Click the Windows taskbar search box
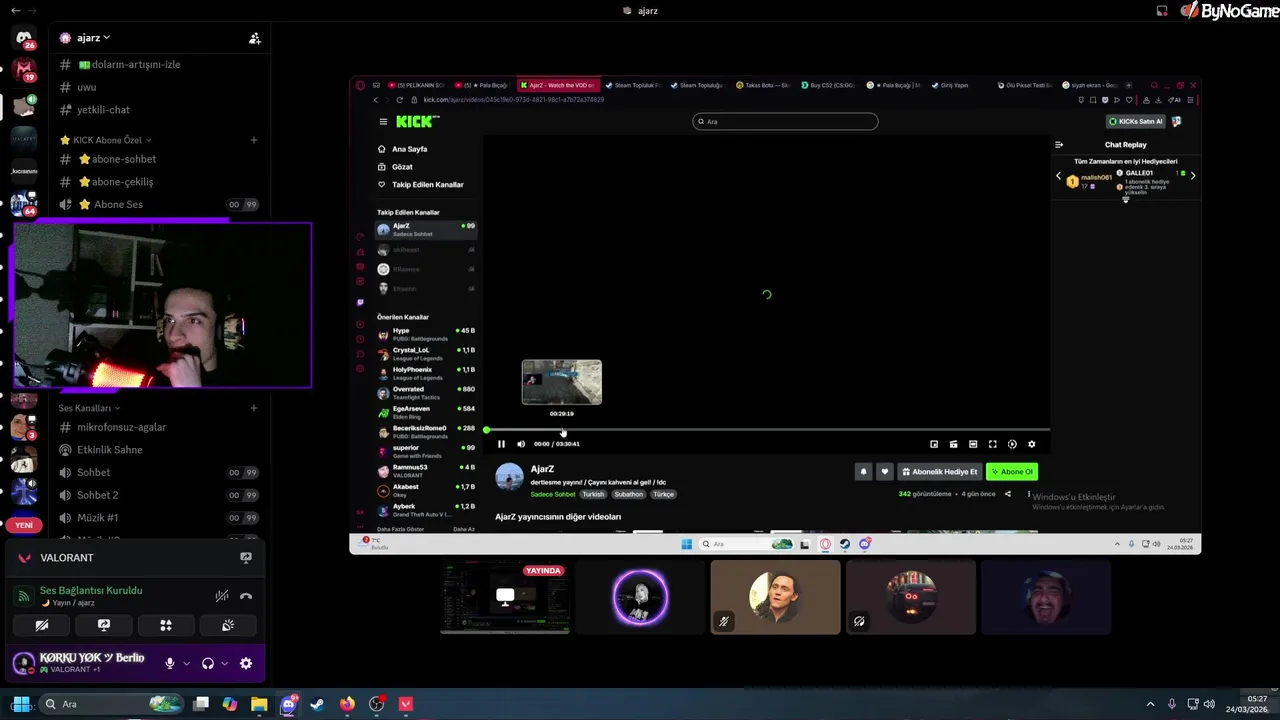The height and width of the screenshot is (720, 1280). 112,704
